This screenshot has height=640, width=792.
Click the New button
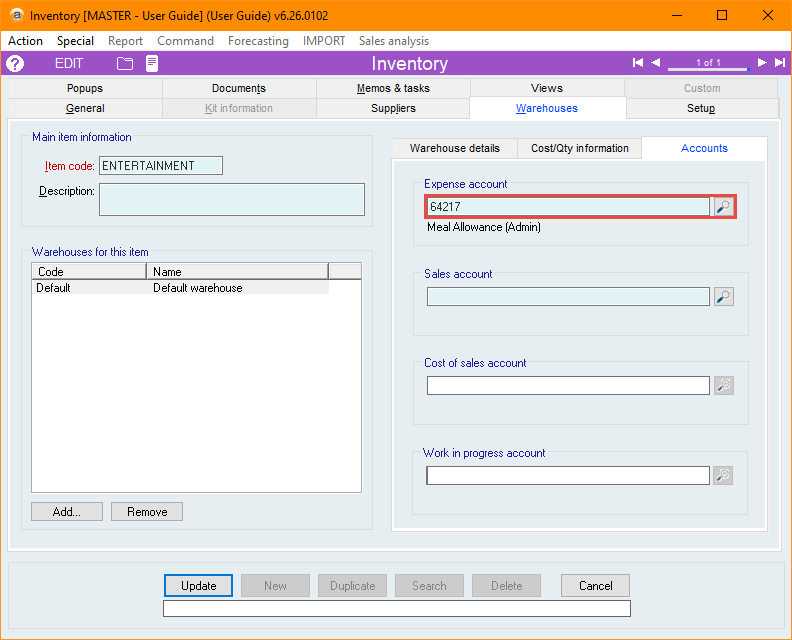click(275, 585)
